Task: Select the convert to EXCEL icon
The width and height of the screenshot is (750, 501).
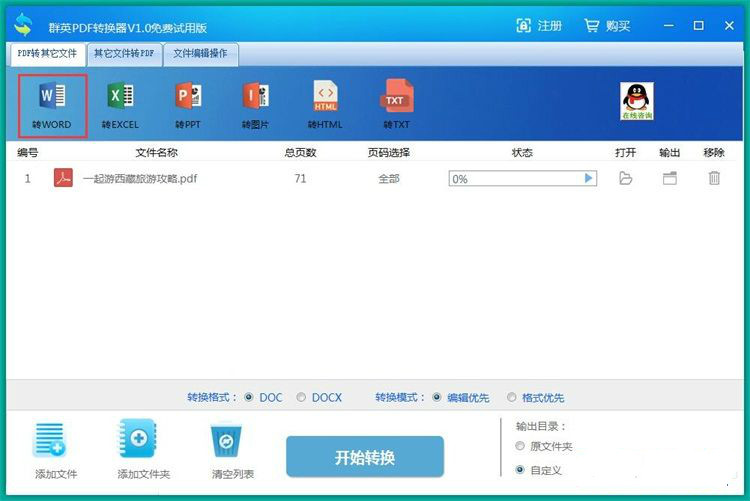Action: point(120,106)
